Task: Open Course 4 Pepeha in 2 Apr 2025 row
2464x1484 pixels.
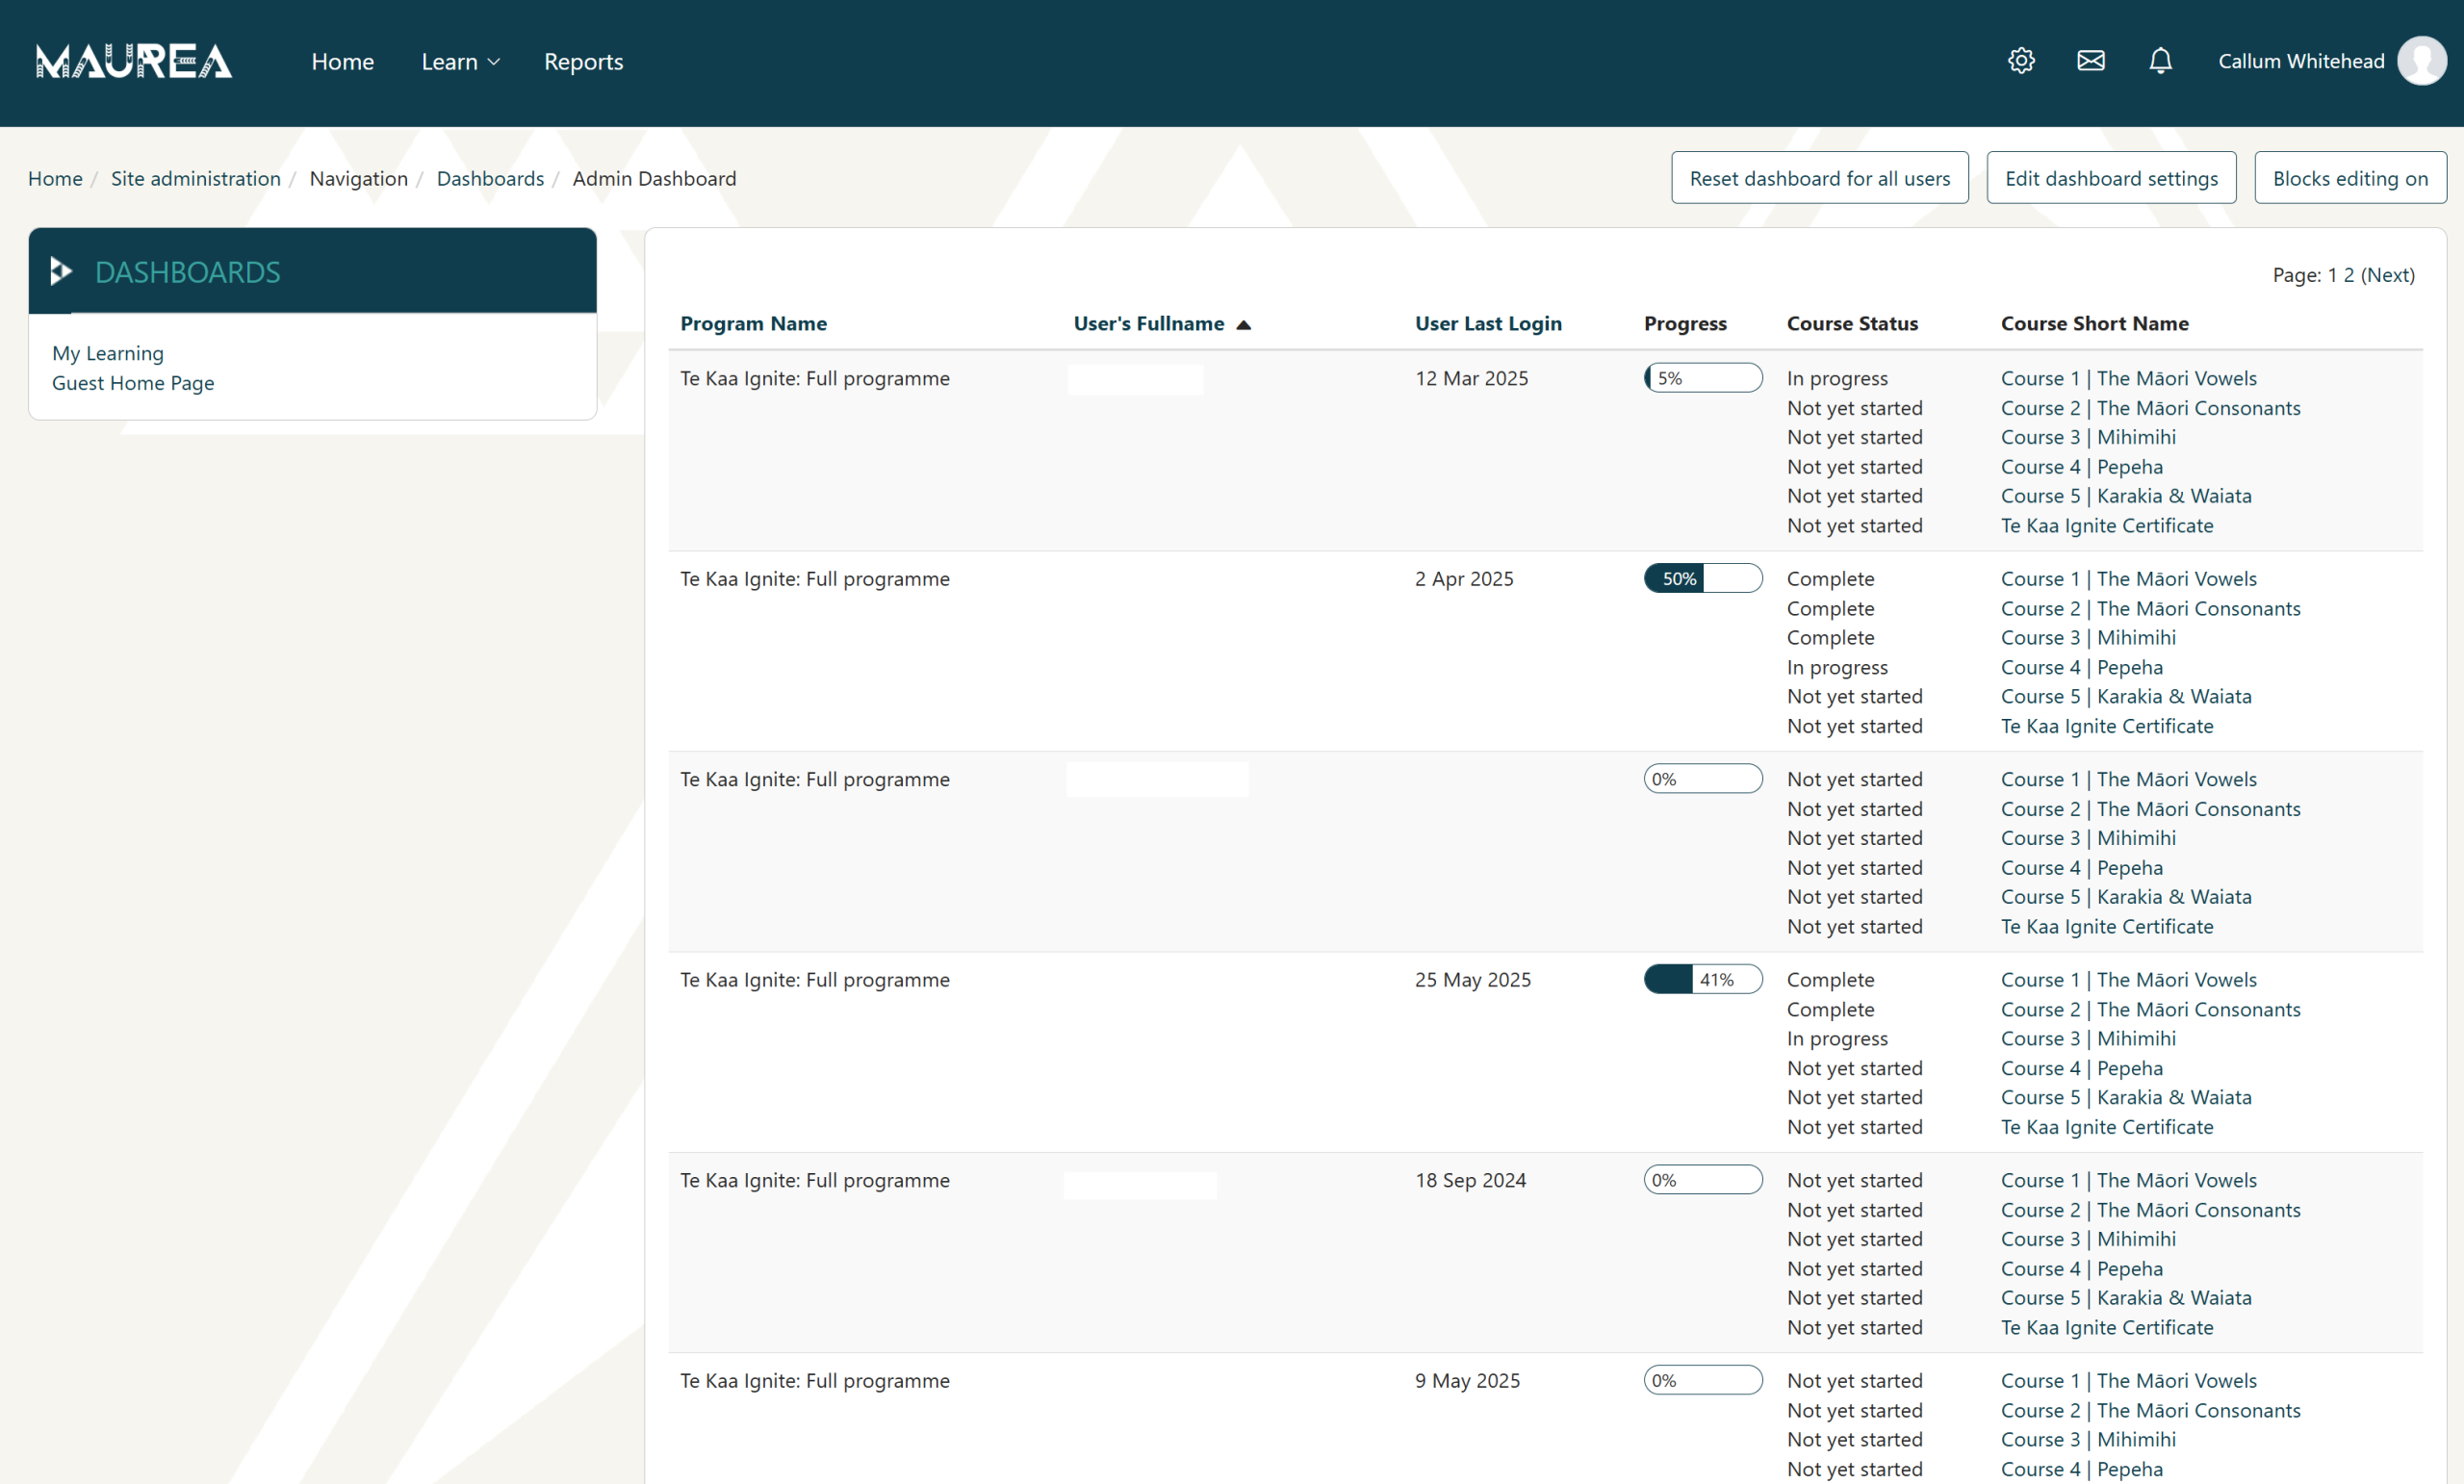Action: click(2081, 667)
